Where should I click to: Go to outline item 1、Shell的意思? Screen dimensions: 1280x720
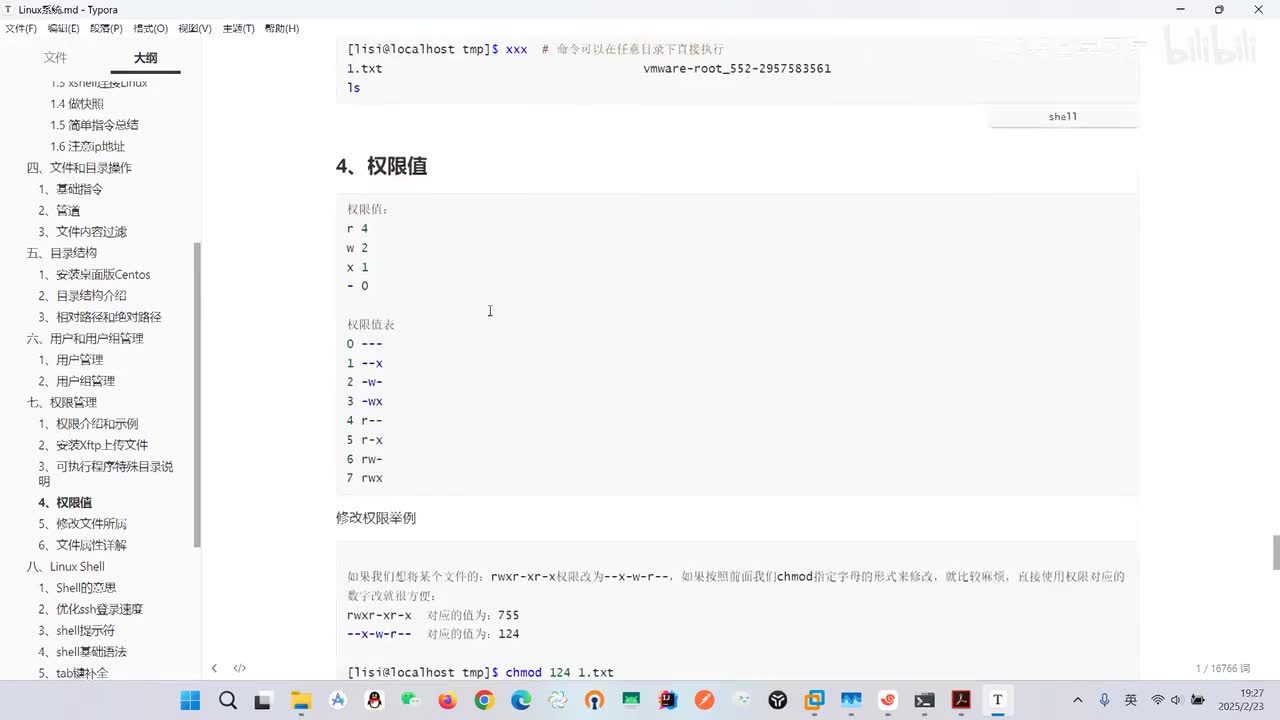click(77, 588)
